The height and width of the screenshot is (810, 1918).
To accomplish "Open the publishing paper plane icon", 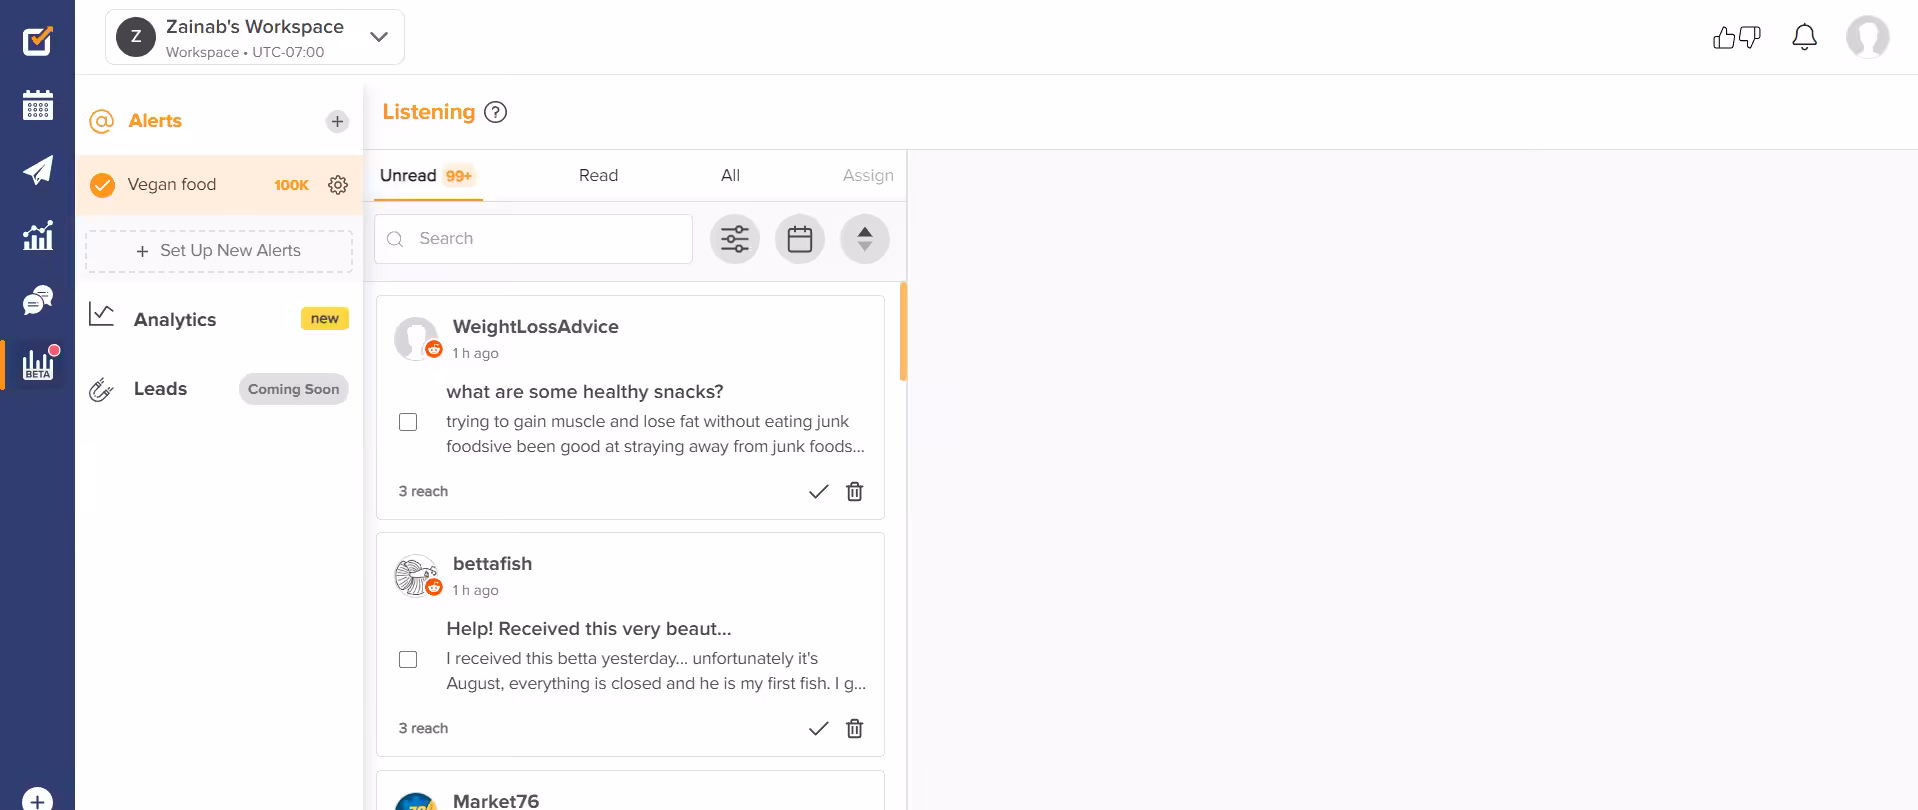I will tap(38, 170).
